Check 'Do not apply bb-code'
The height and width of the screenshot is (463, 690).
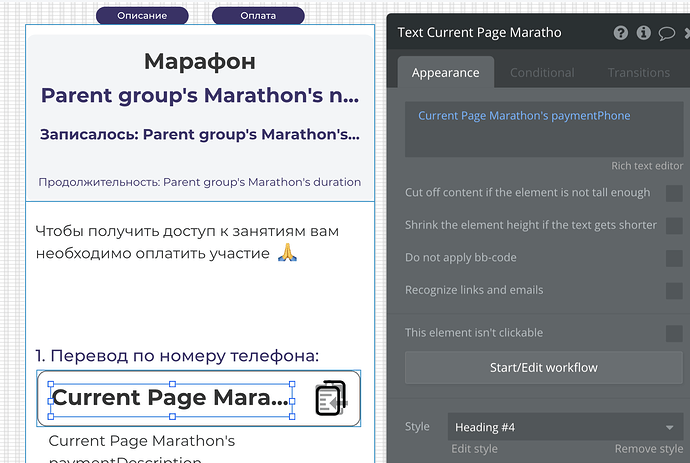click(x=674, y=258)
